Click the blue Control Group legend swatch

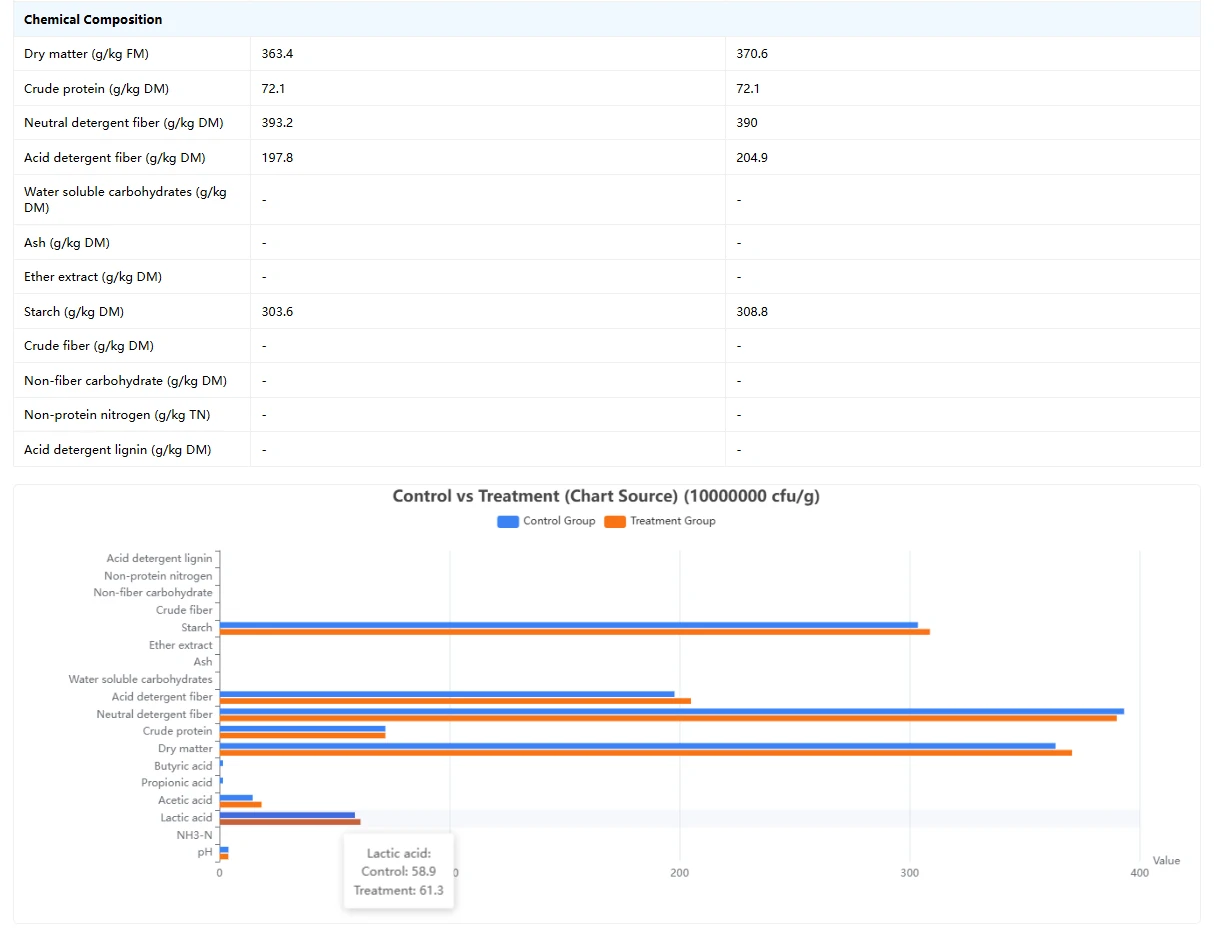click(x=508, y=521)
